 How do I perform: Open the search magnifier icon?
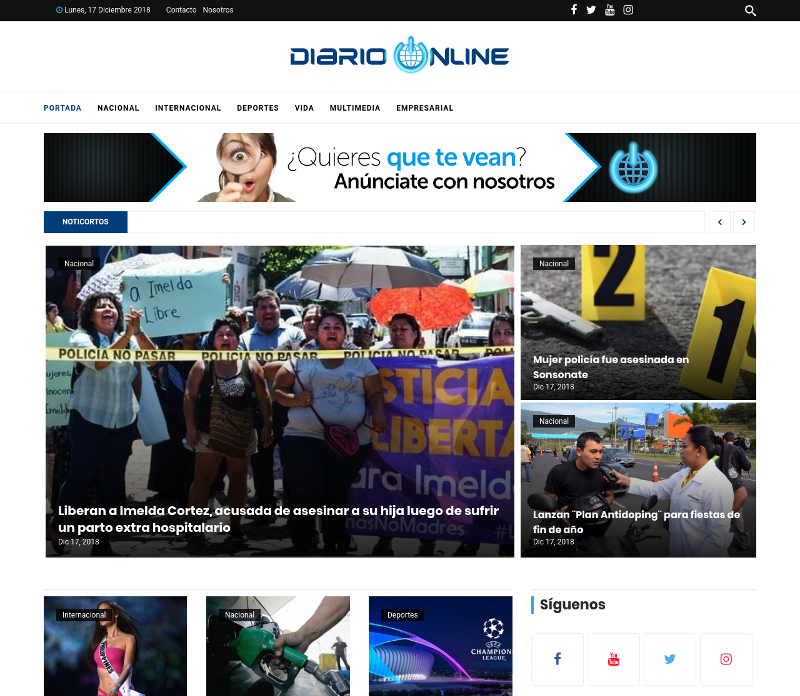click(750, 11)
